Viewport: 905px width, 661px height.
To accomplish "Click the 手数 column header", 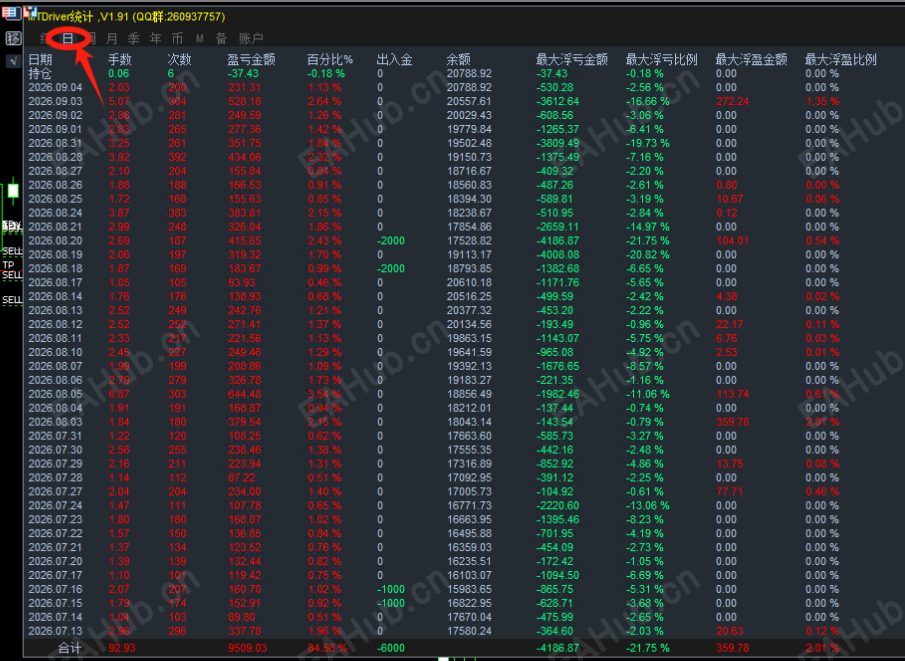I will click(x=120, y=59).
